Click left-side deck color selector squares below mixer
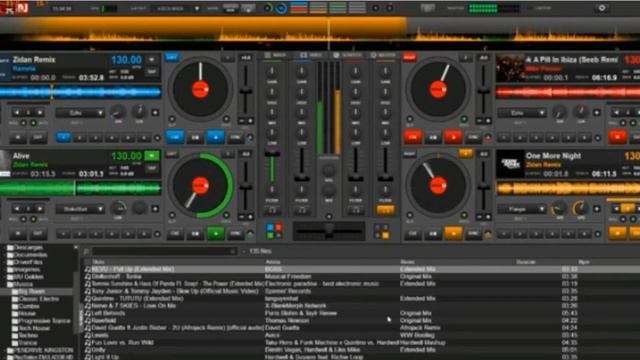Viewport: 640px width, 360px height. click(x=274, y=231)
